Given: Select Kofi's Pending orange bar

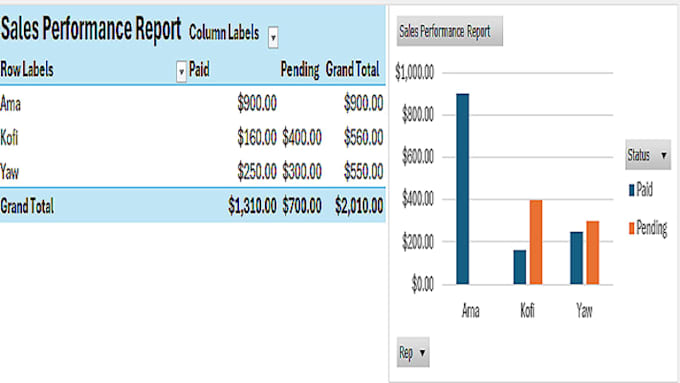Looking at the screenshot, I should (536, 242).
